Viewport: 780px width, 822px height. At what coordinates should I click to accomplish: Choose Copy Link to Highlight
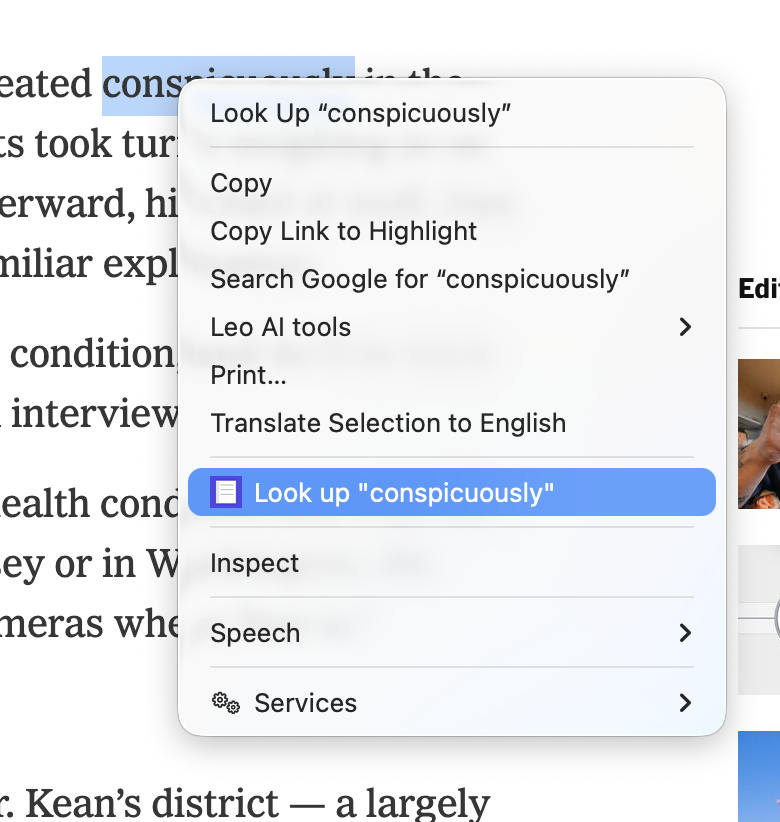(452, 231)
